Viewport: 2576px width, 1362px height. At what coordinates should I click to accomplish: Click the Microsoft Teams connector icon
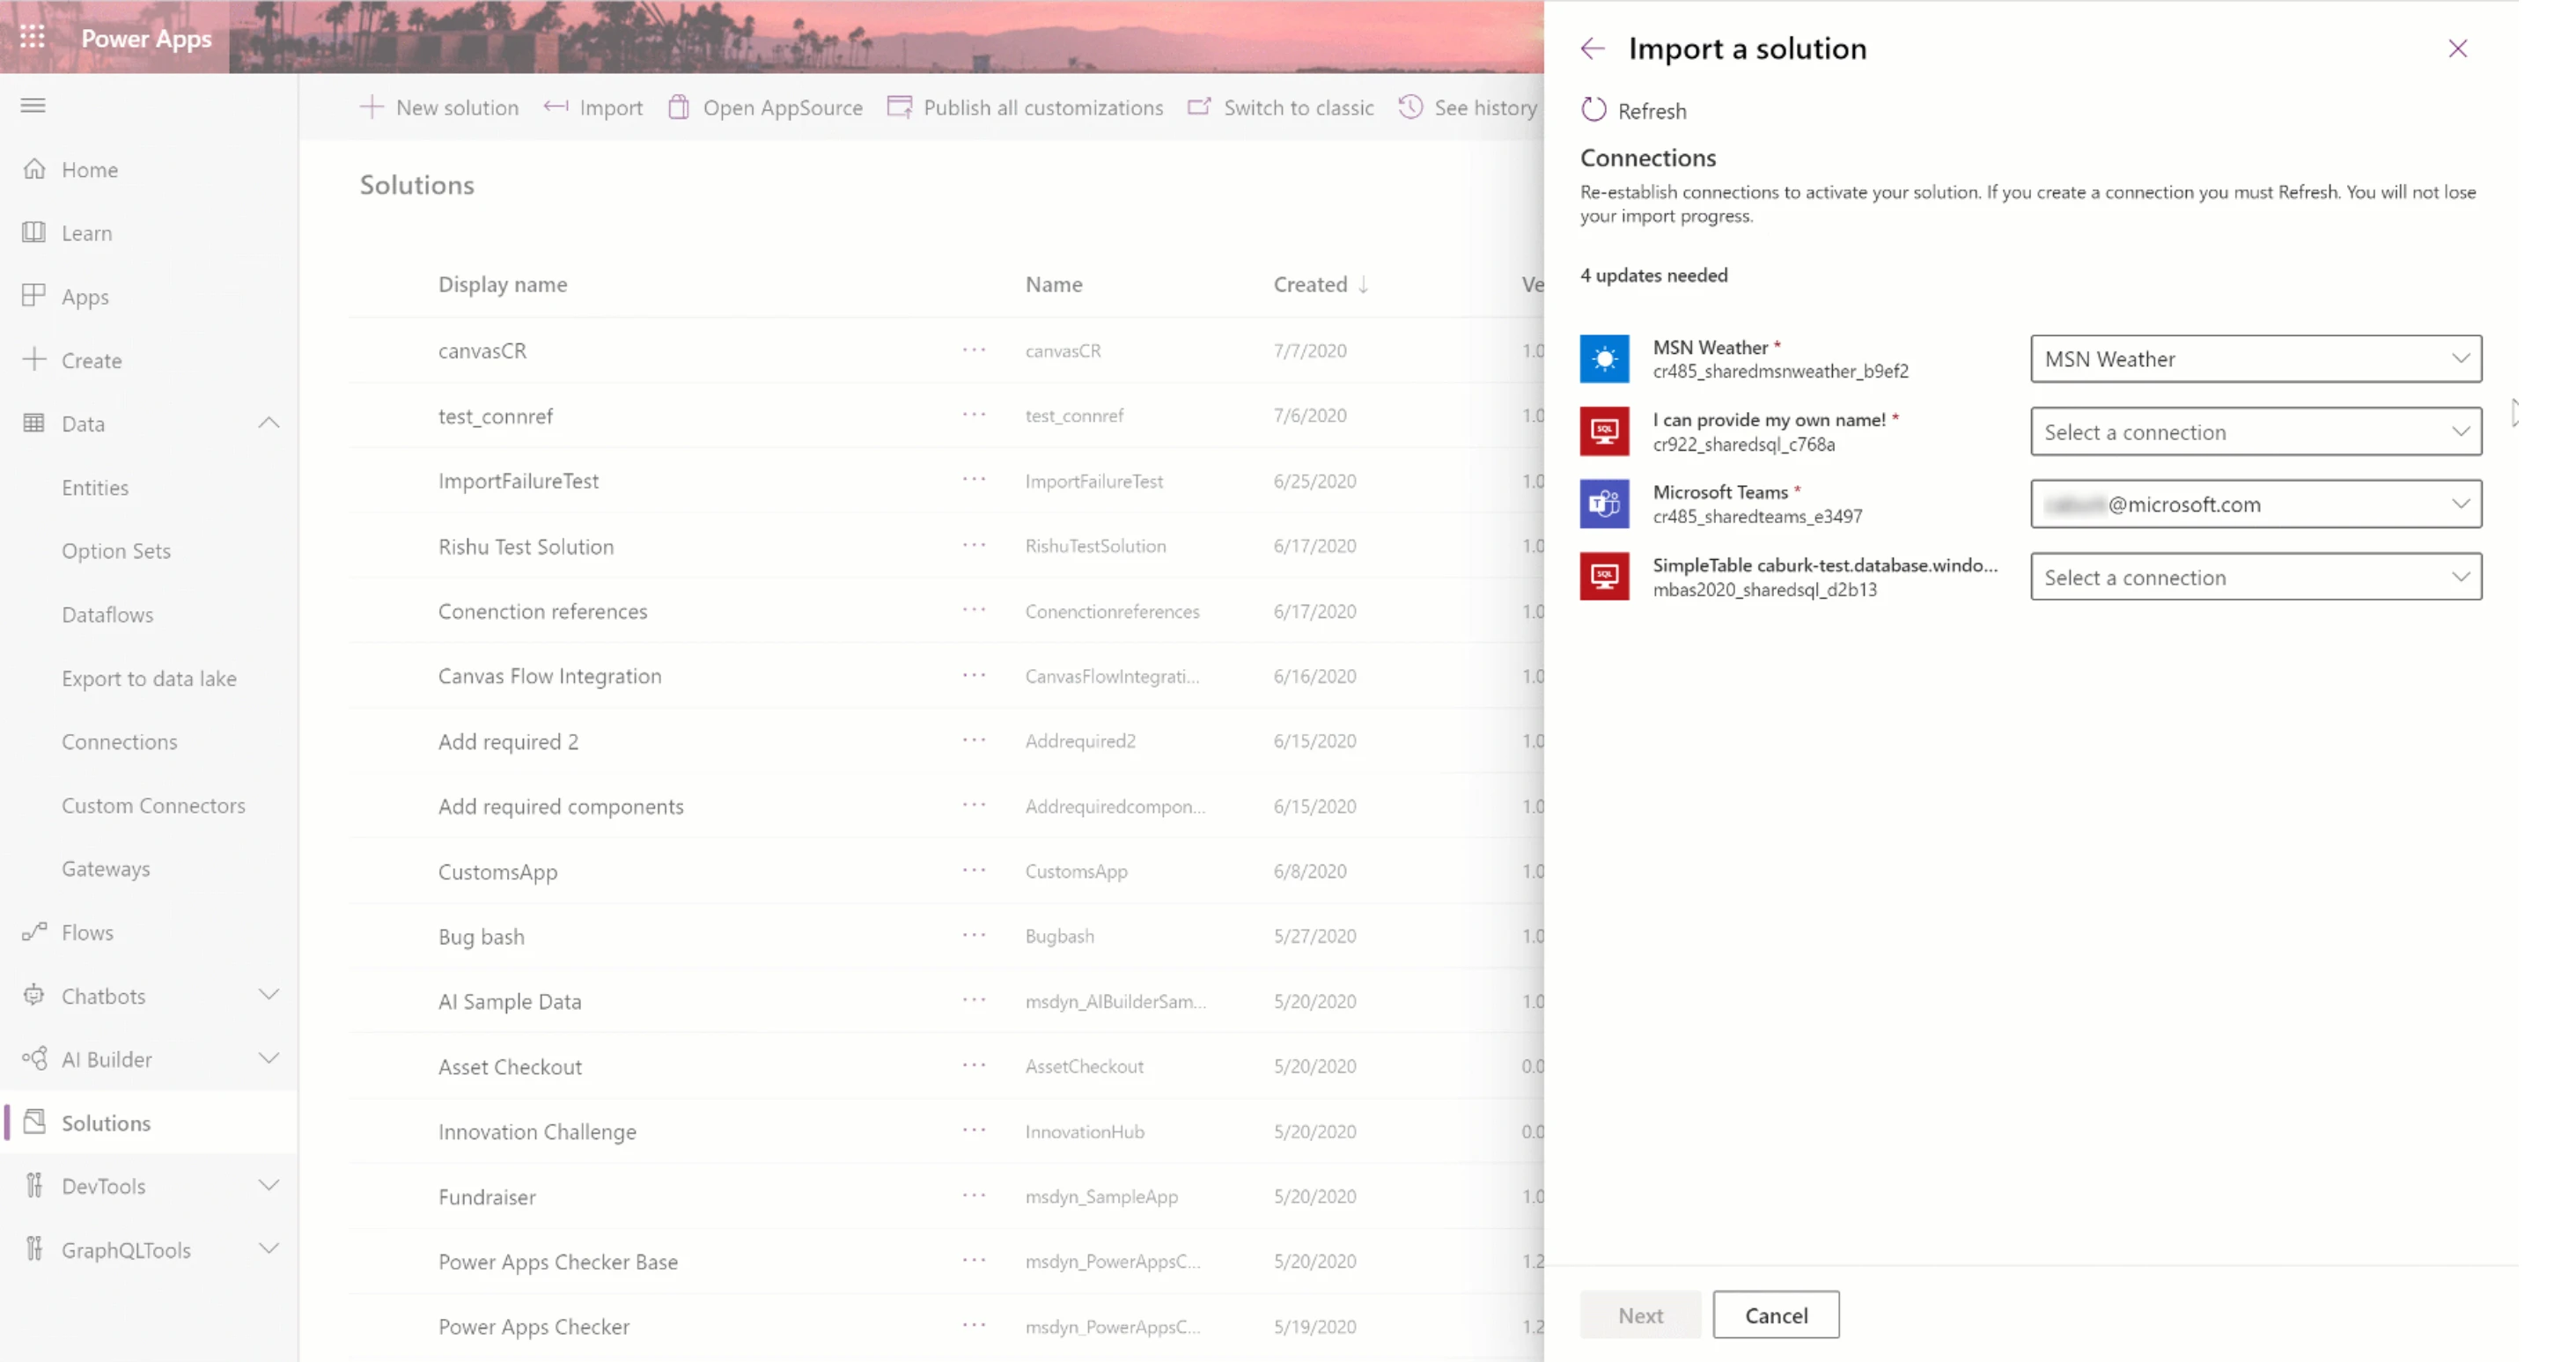[1604, 504]
